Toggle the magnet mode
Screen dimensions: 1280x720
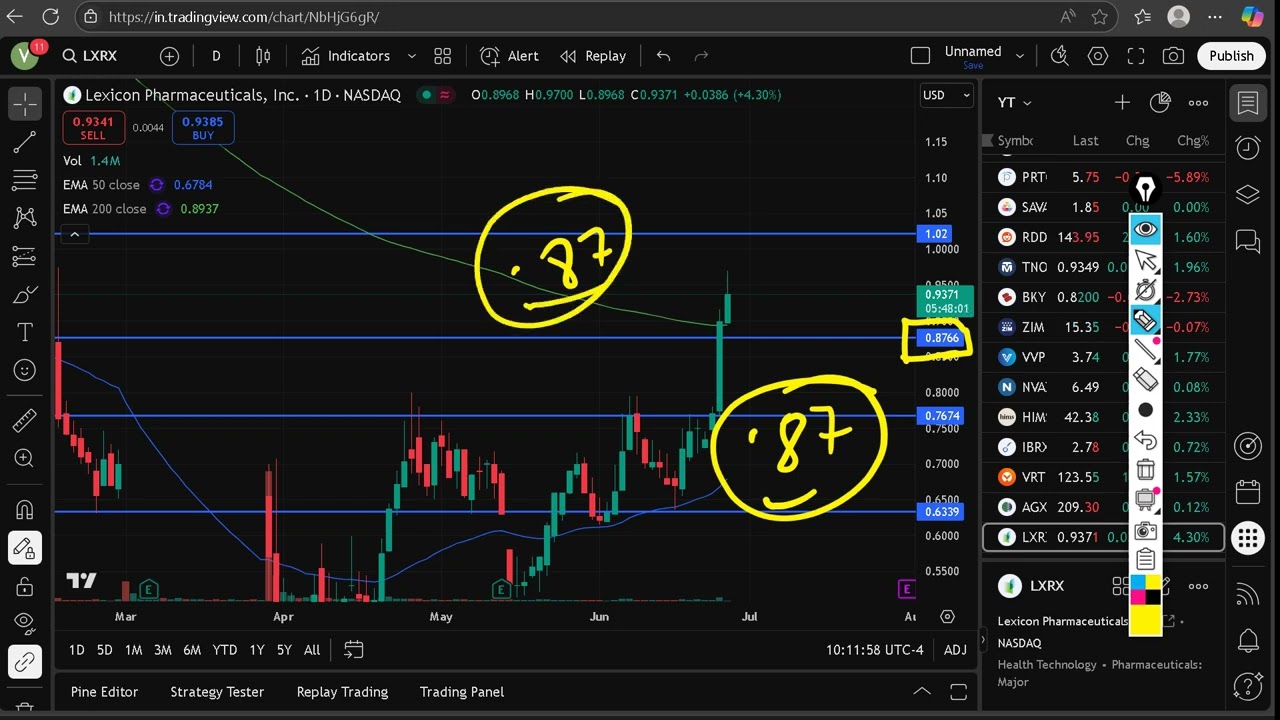[x=25, y=509]
